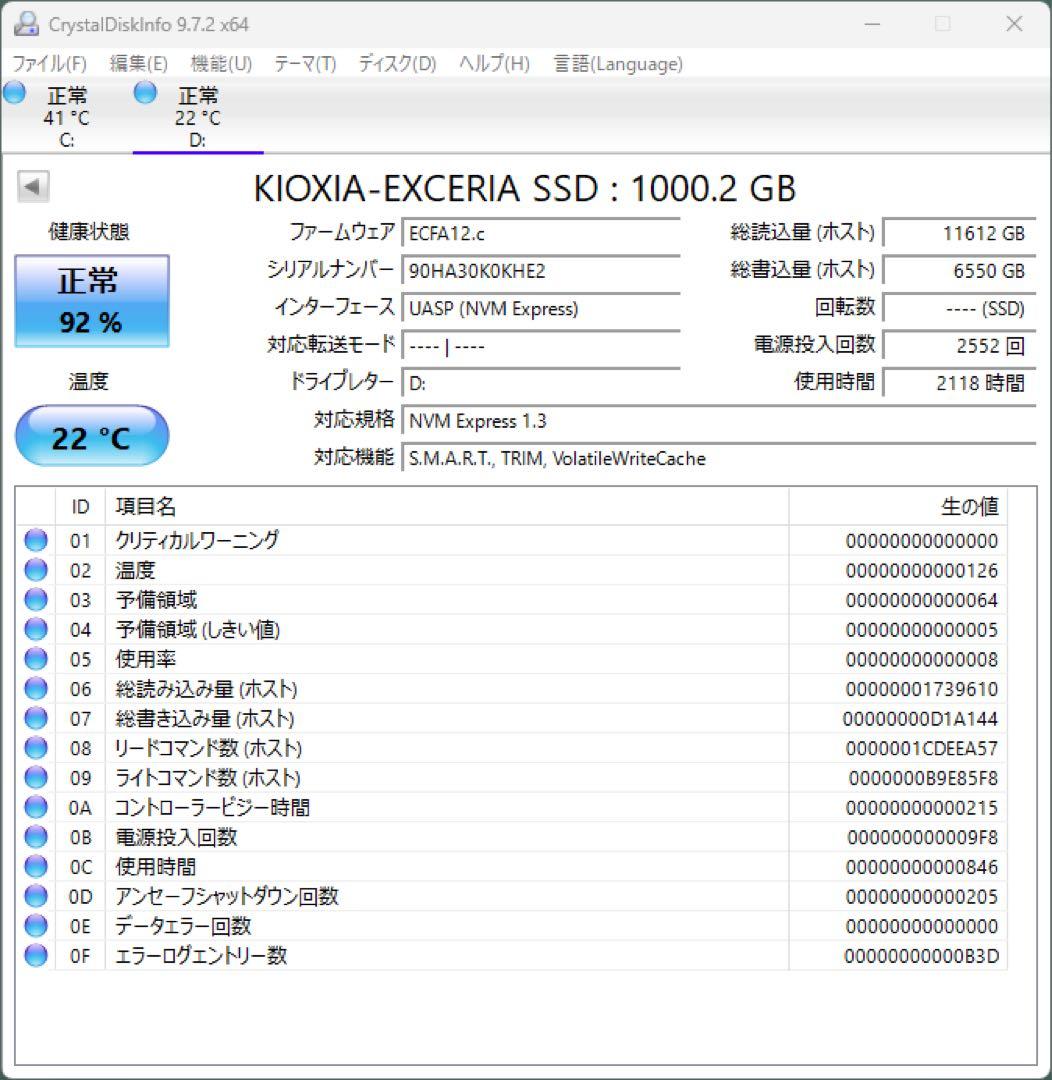Open the 言語(Language) menu

pos(616,63)
